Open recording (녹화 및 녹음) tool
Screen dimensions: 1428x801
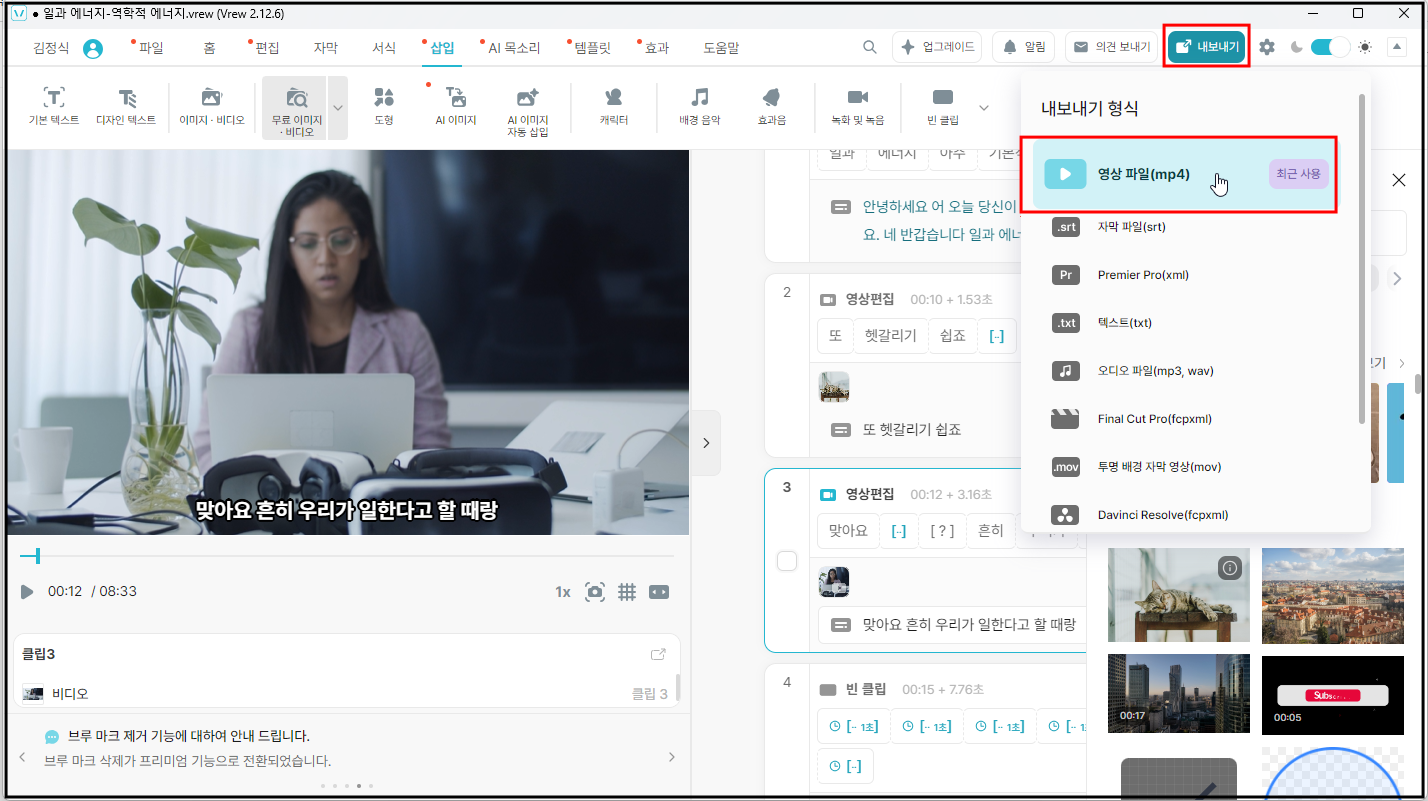(x=857, y=106)
